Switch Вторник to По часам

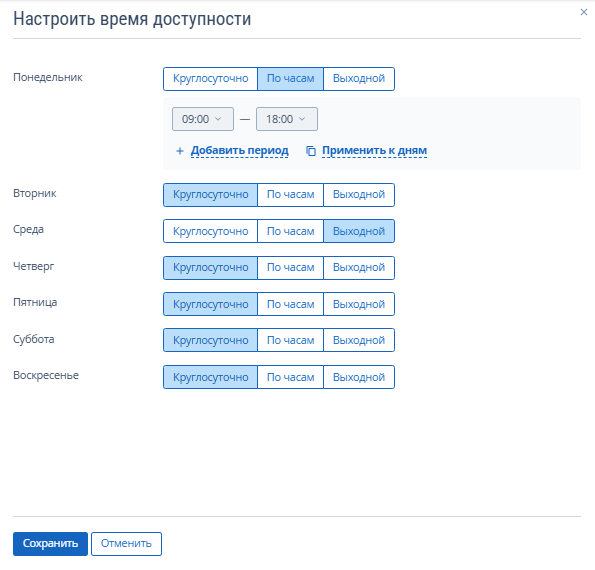point(290,195)
